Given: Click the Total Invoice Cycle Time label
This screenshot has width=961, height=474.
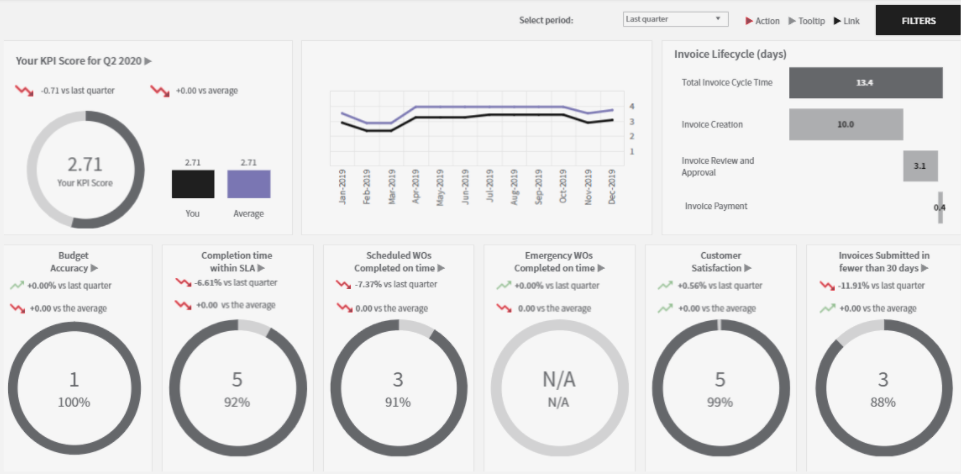Looking at the screenshot, I should 727,82.
